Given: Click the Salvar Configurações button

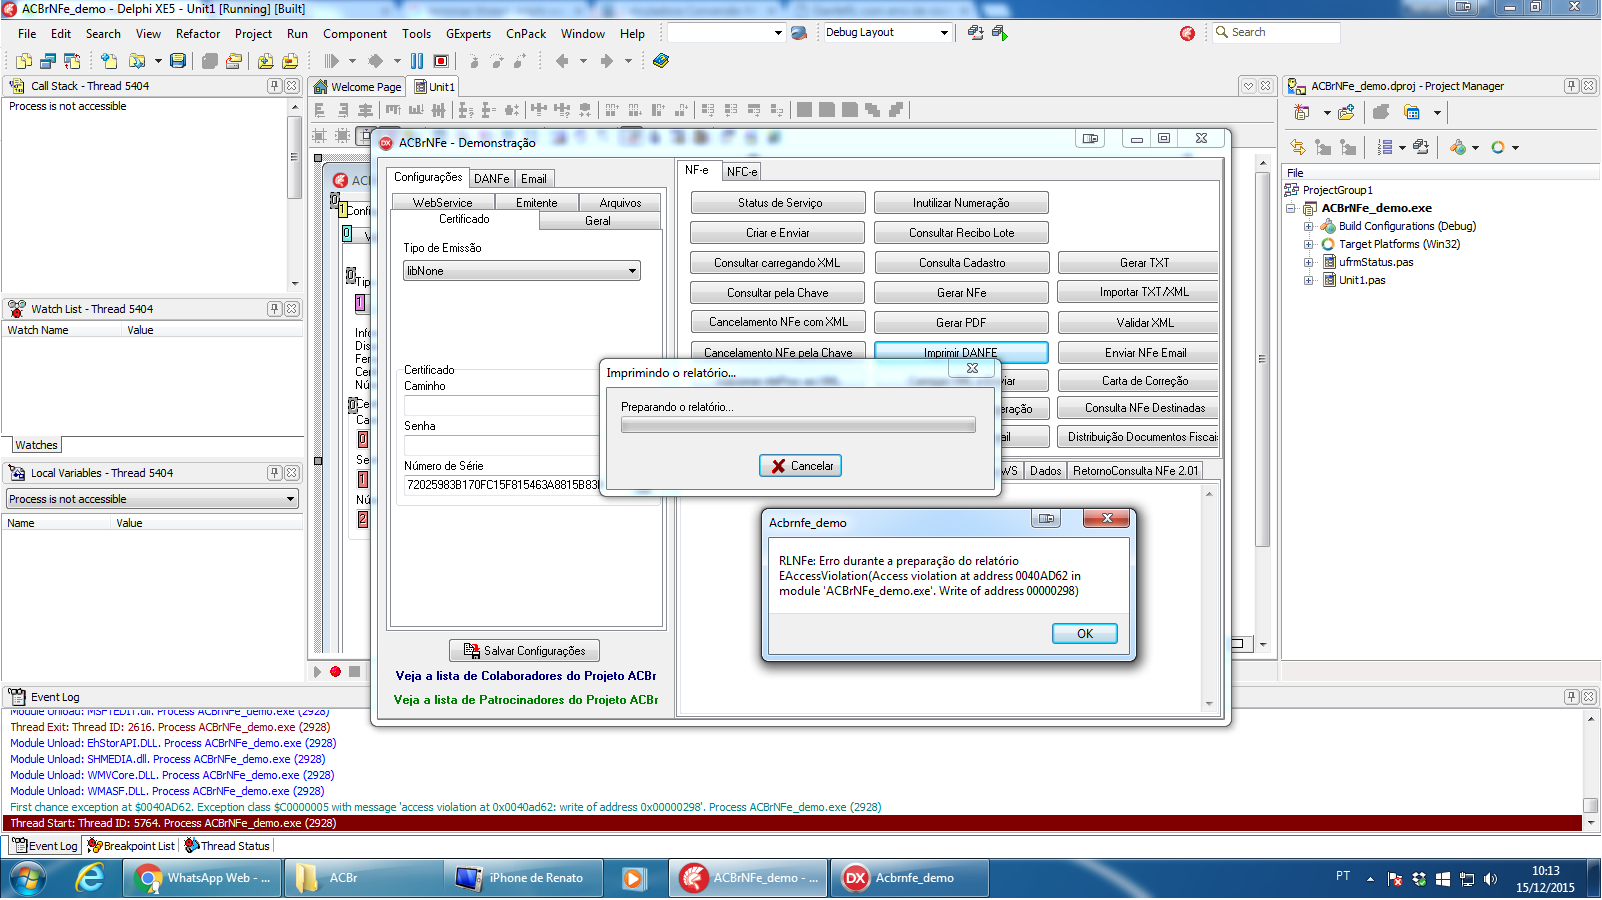Looking at the screenshot, I should pos(524,651).
